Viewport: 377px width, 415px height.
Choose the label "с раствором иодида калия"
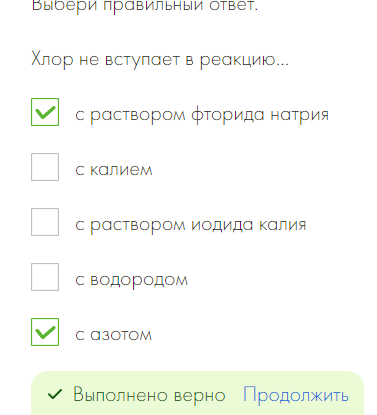tap(190, 224)
